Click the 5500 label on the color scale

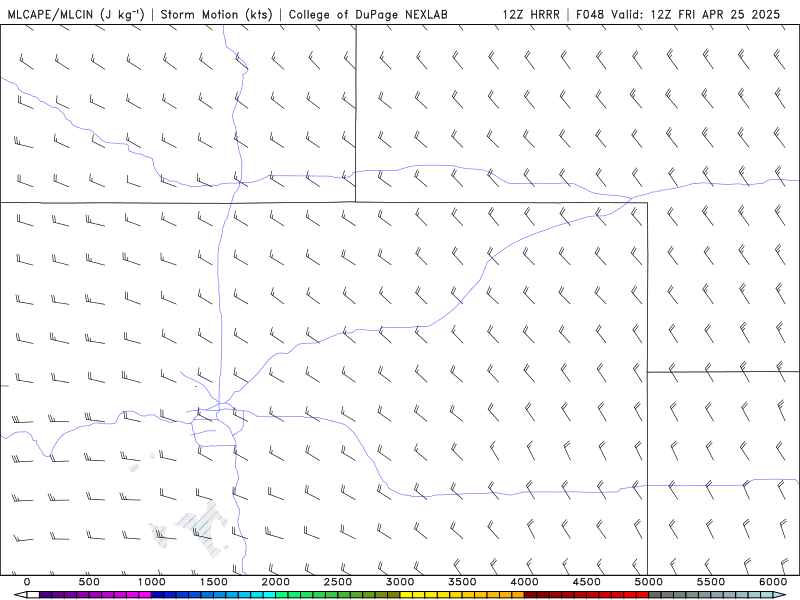coord(711,582)
